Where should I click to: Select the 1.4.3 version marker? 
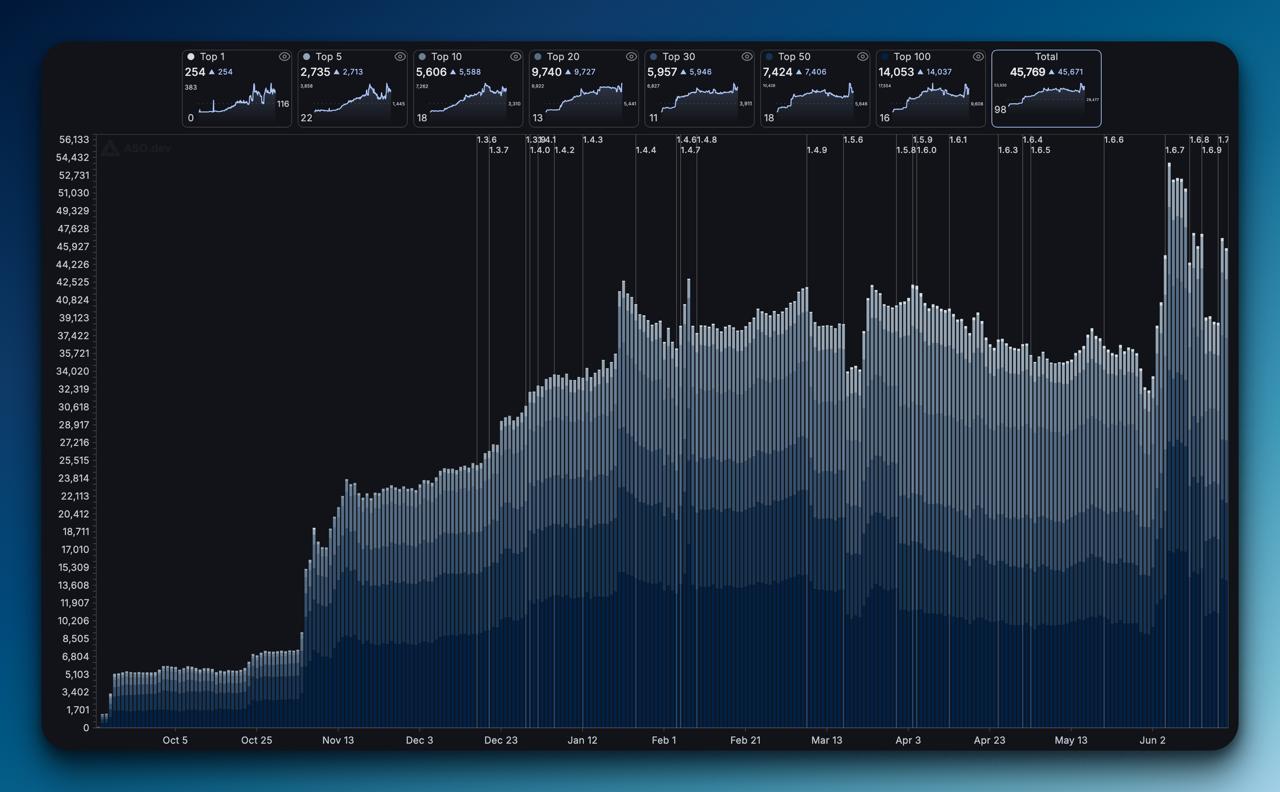pos(593,140)
